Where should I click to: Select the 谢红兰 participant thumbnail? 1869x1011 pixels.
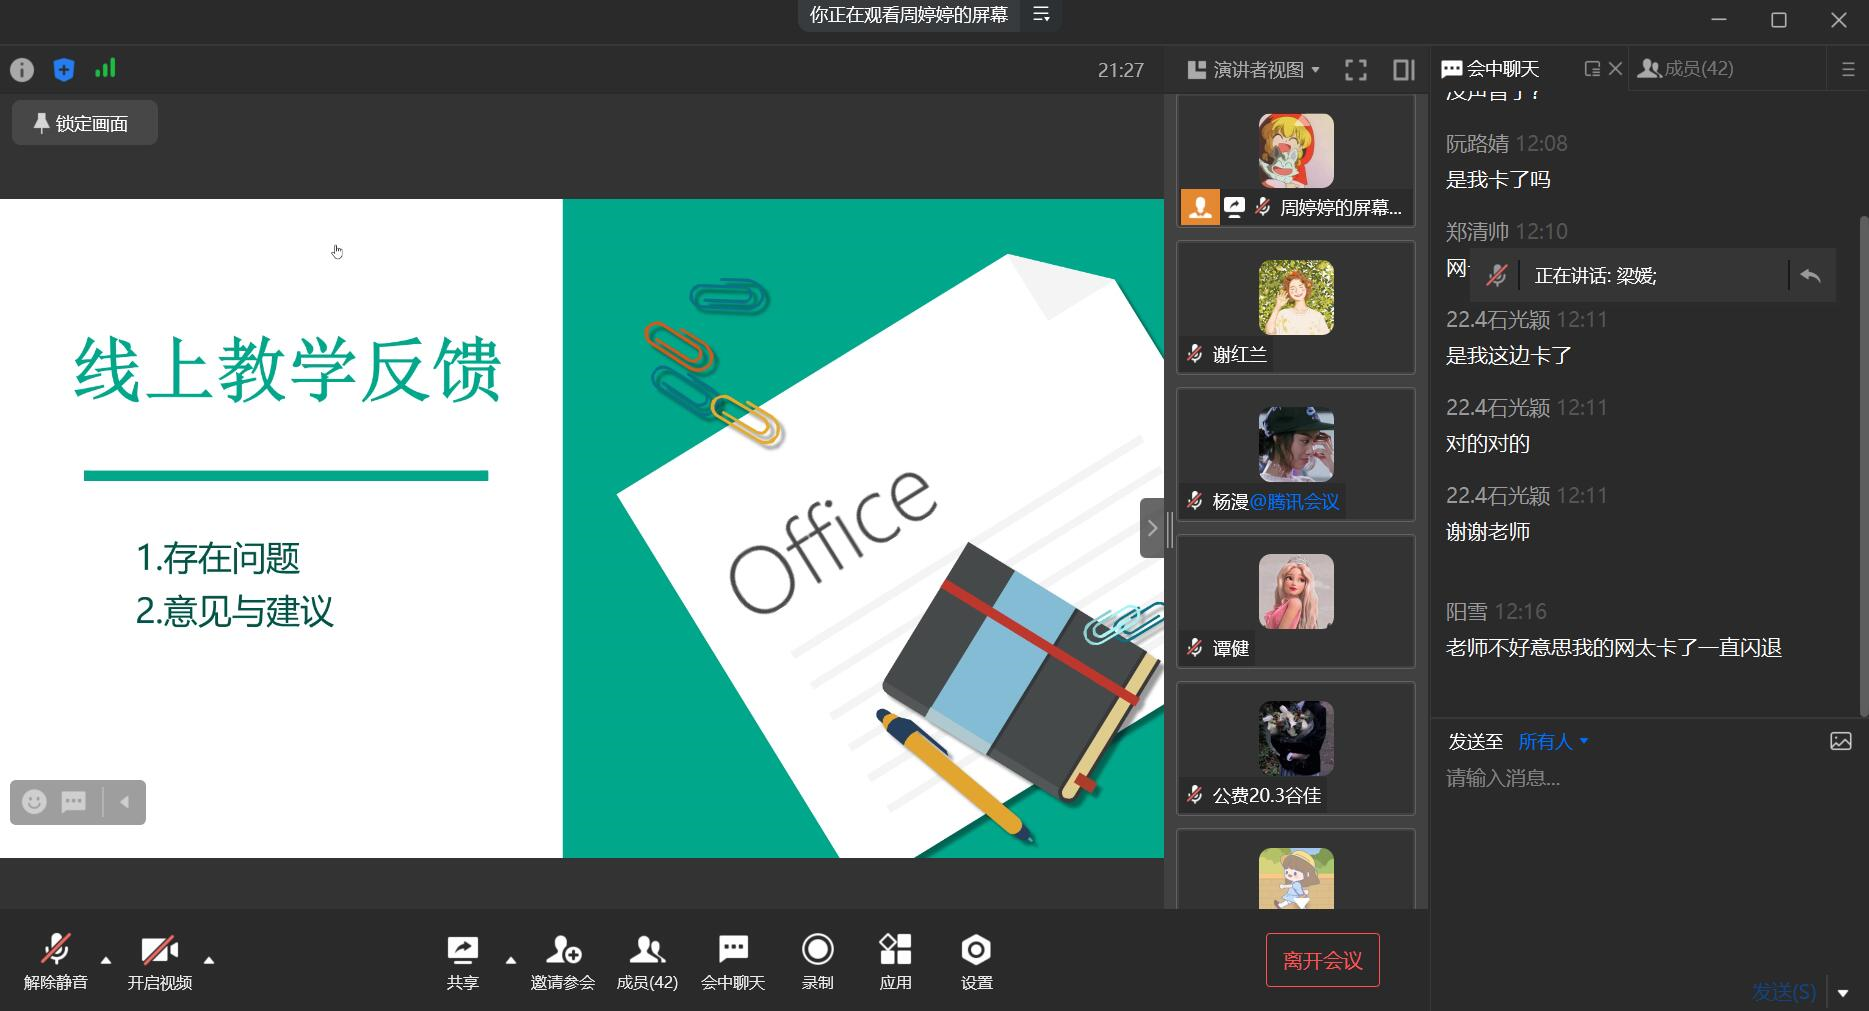pyautogui.click(x=1296, y=307)
